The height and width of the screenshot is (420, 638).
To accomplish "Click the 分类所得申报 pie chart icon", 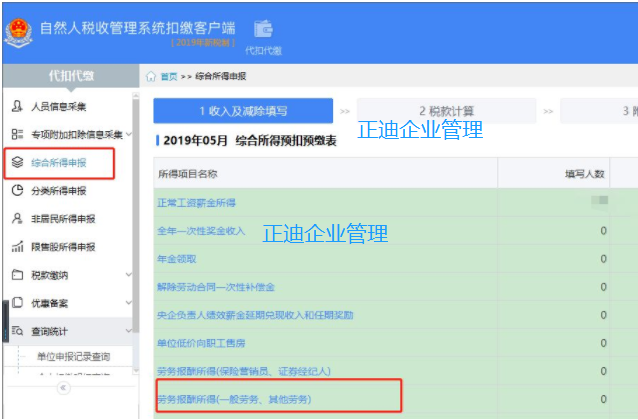I will tap(17, 190).
